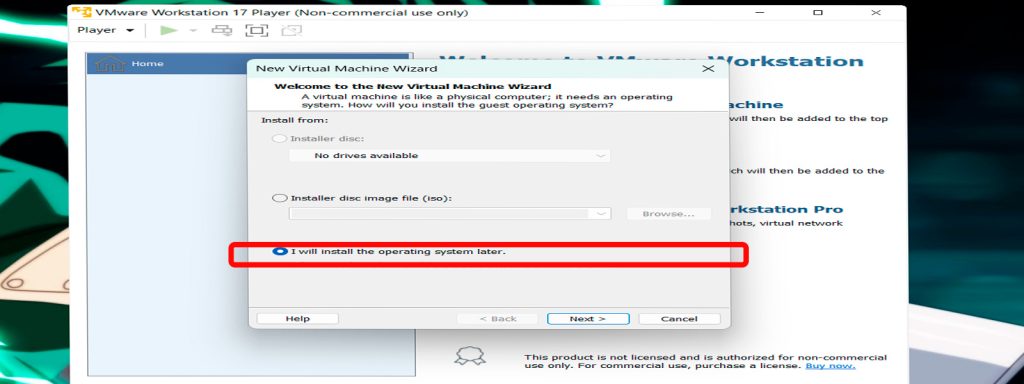Click the license ribbon badge icon

coord(470,357)
